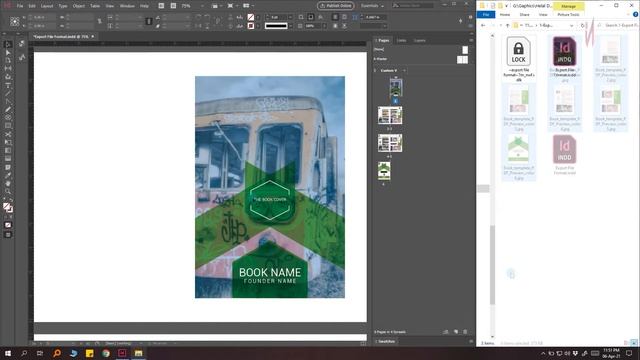Select the Pen tool

(x=8, y=101)
